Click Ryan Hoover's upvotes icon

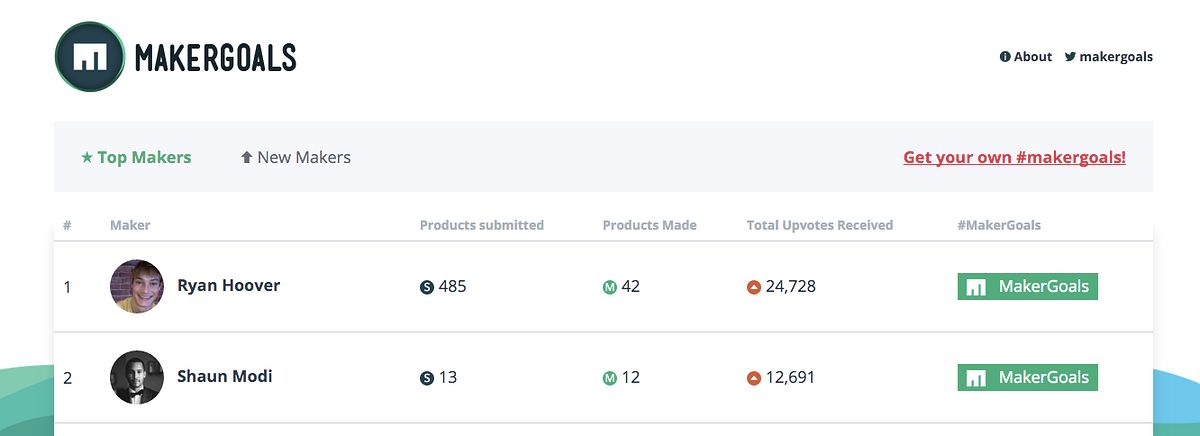point(754,287)
